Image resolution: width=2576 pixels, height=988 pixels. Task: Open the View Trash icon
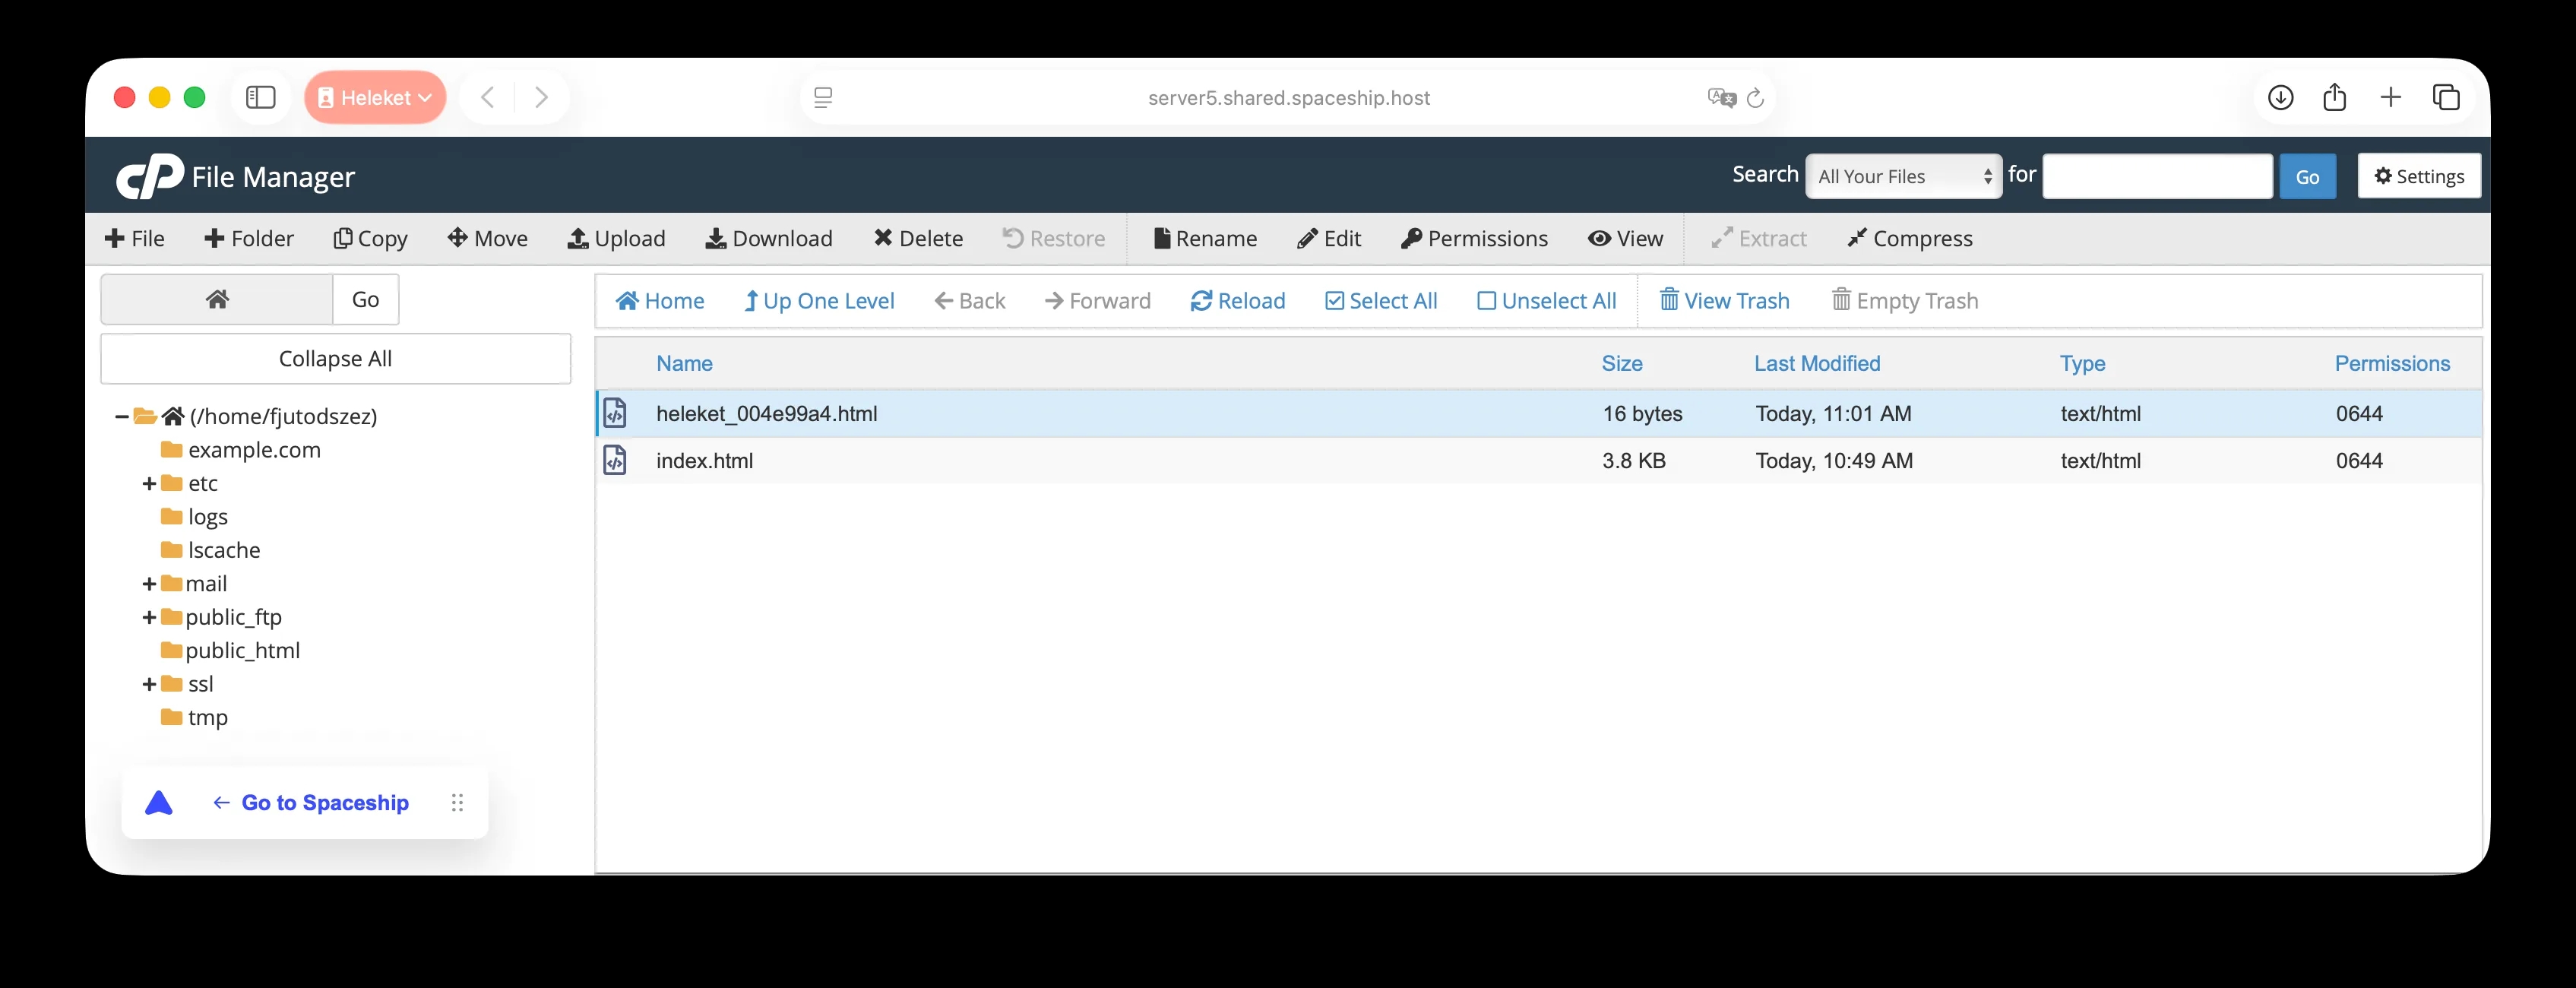(x=1668, y=300)
